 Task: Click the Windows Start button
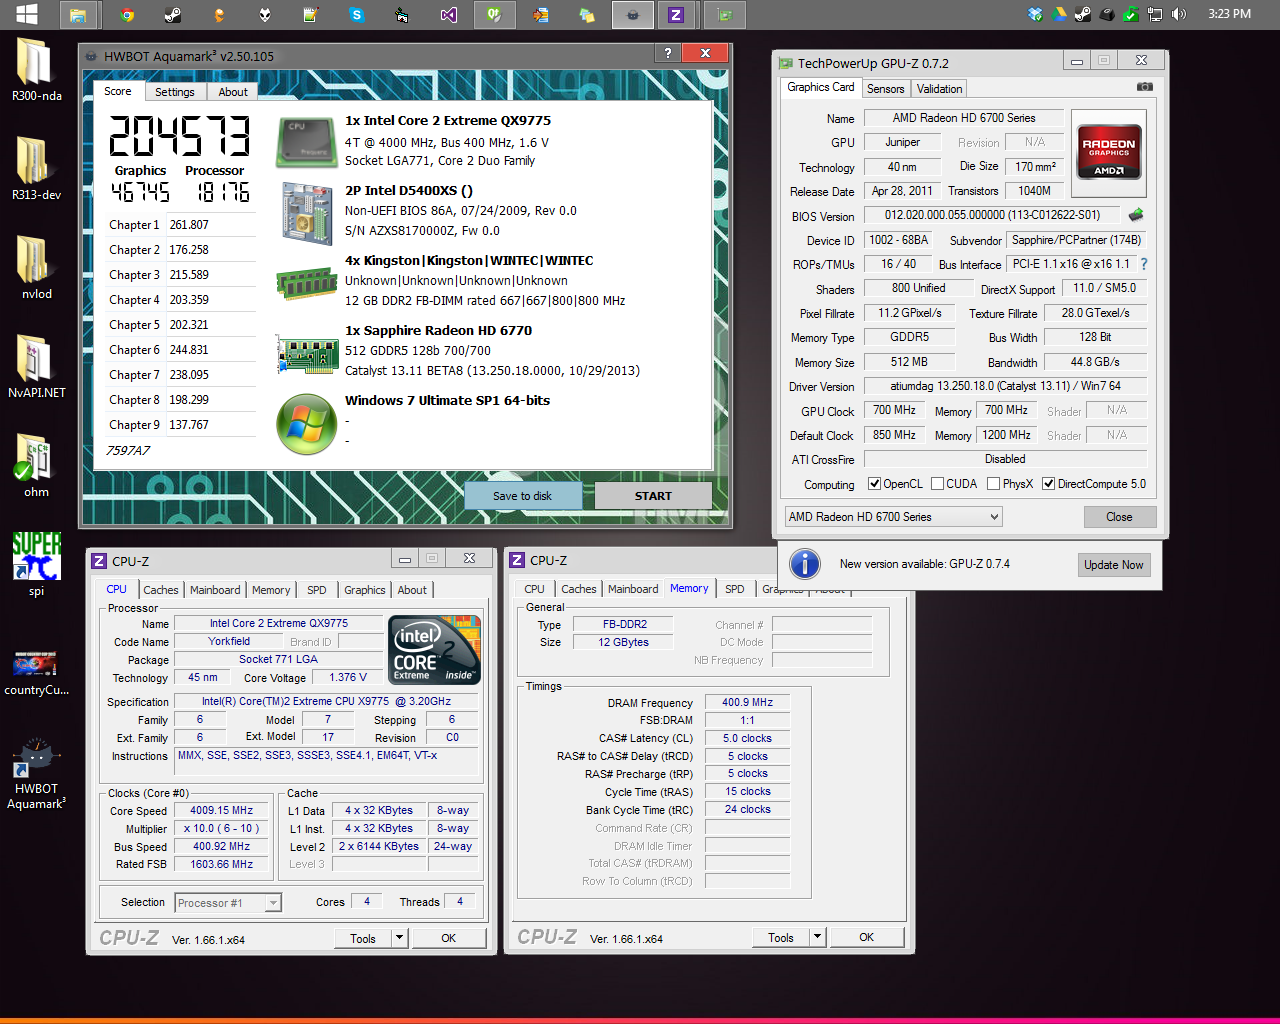pyautogui.click(x=27, y=14)
